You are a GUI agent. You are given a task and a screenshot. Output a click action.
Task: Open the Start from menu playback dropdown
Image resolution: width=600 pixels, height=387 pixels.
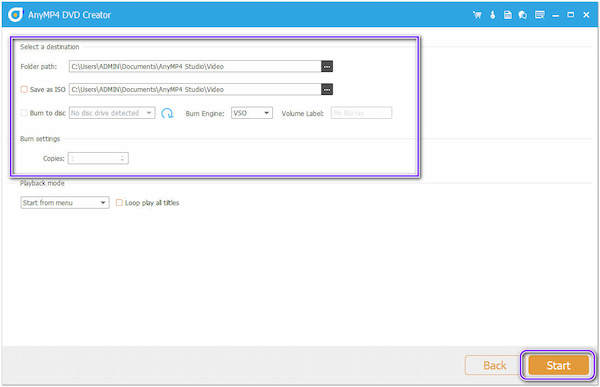65,202
